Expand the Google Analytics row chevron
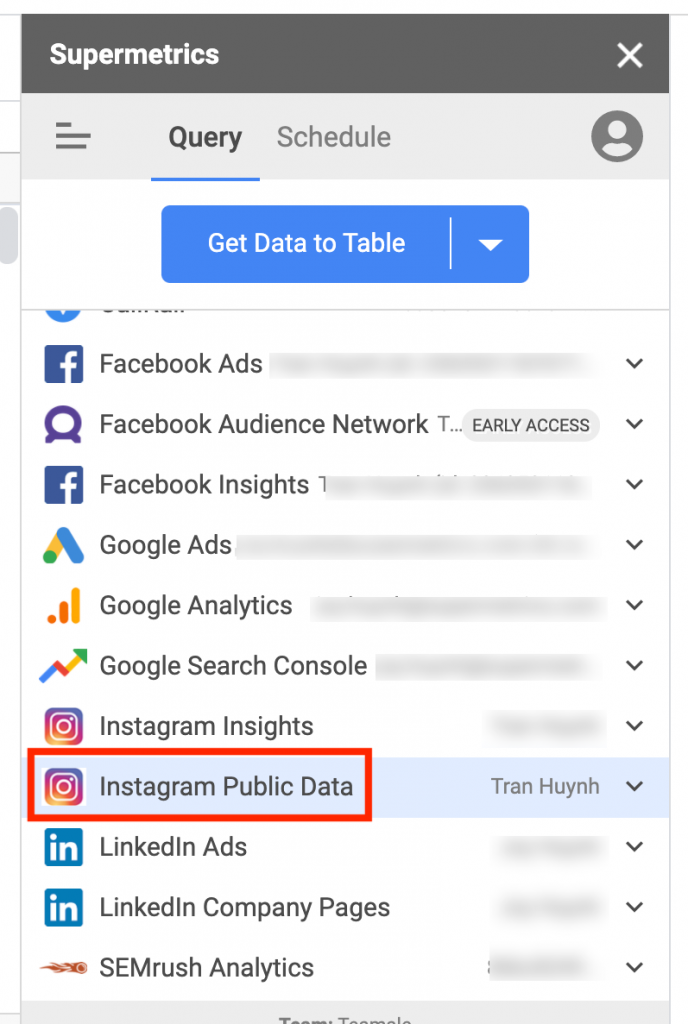Viewport: 688px width, 1024px height. pyautogui.click(x=634, y=606)
